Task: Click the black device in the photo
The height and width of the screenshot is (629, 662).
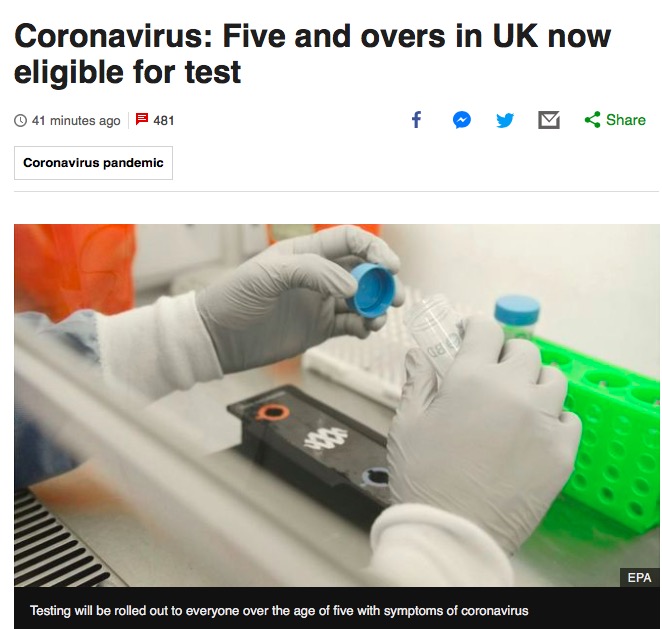Action: pos(312,447)
